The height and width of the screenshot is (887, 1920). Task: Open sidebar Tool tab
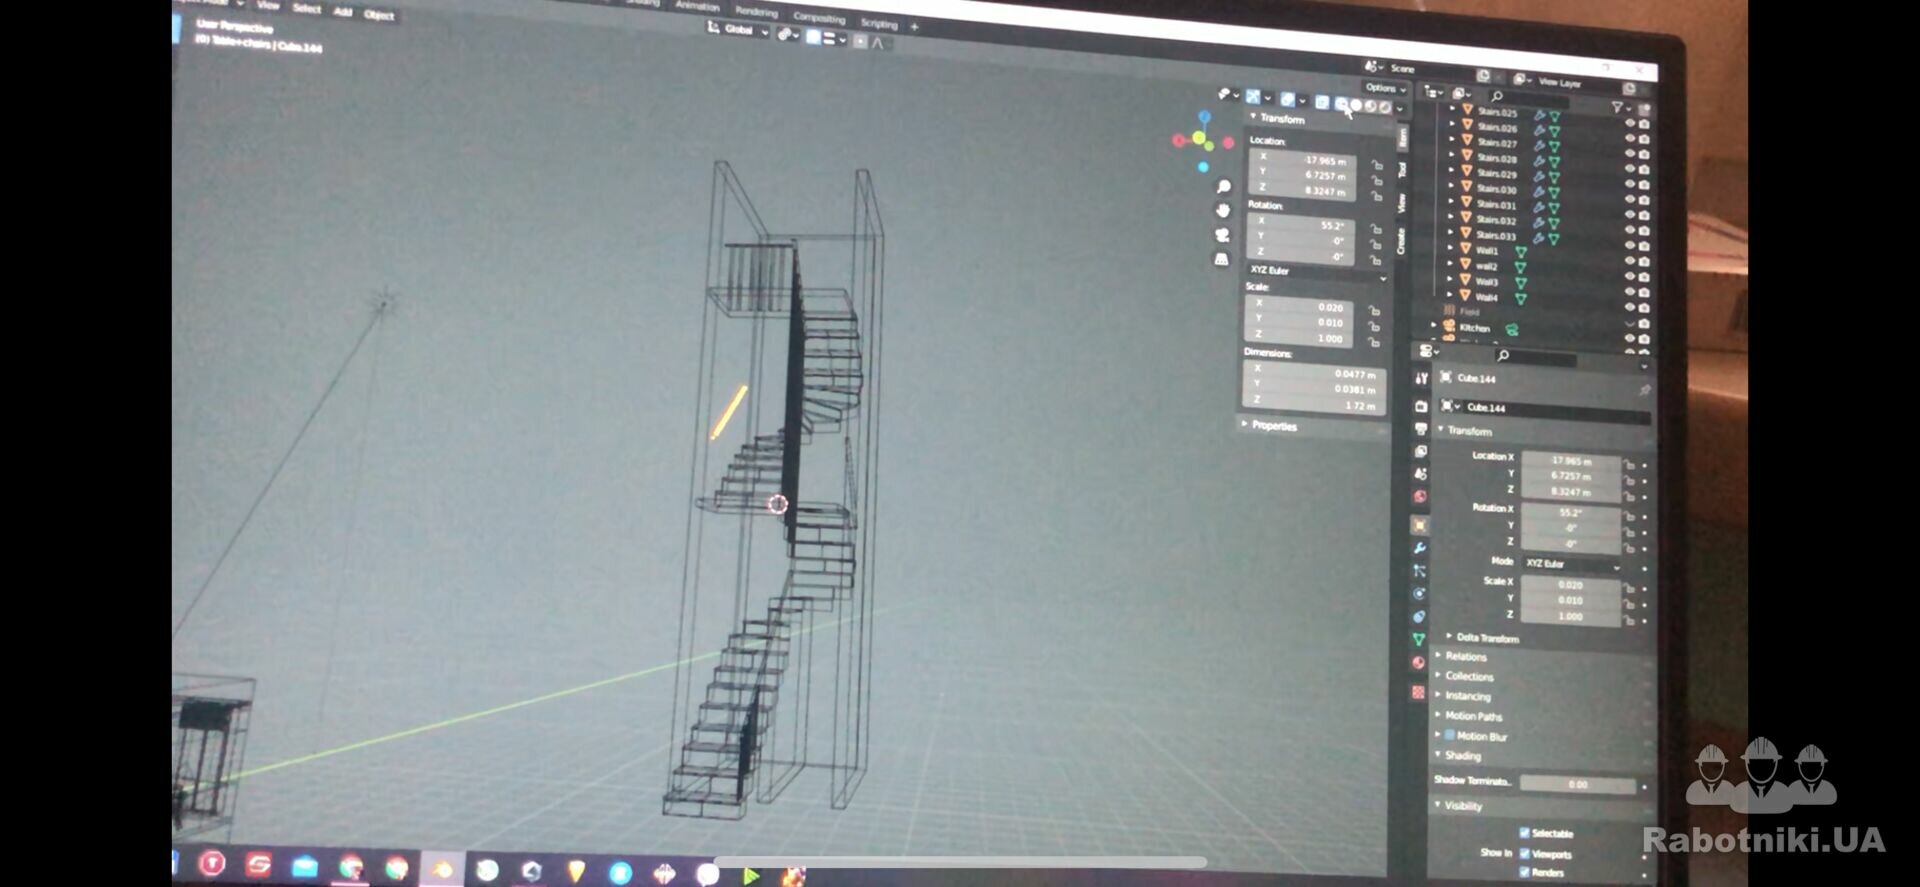click(x=1402, y=169)
